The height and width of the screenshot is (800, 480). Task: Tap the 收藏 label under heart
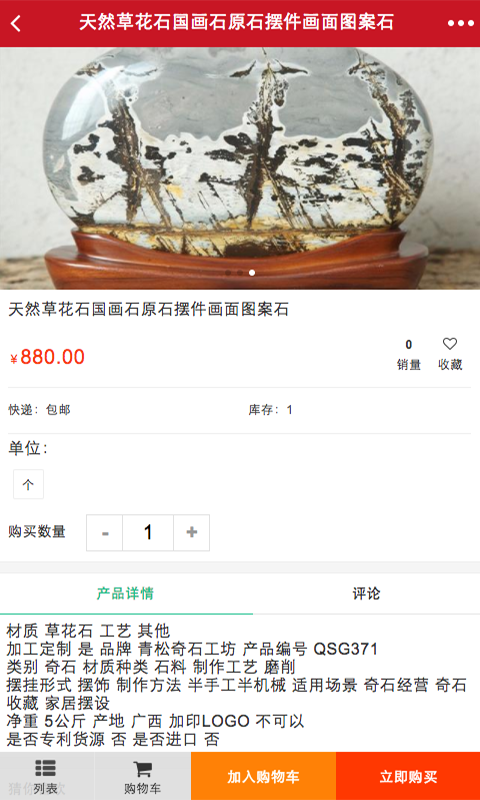[x=450, y=365]
